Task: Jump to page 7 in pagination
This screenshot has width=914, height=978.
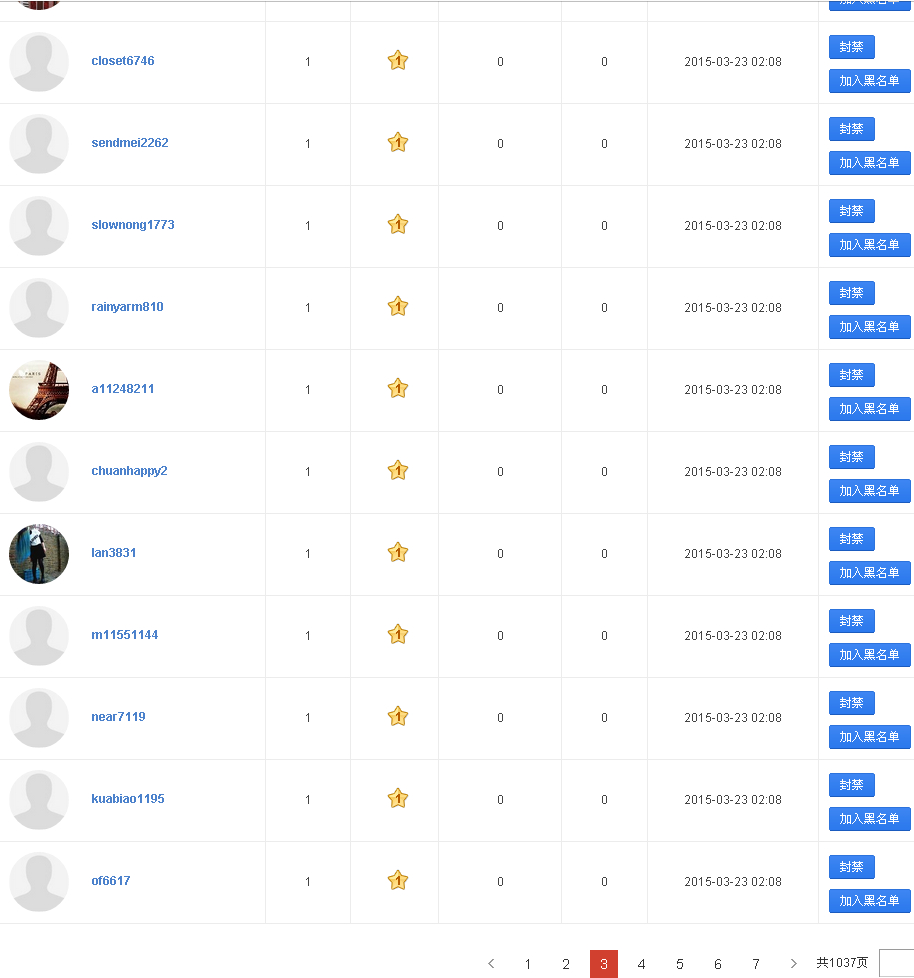Action: point(756,964)
